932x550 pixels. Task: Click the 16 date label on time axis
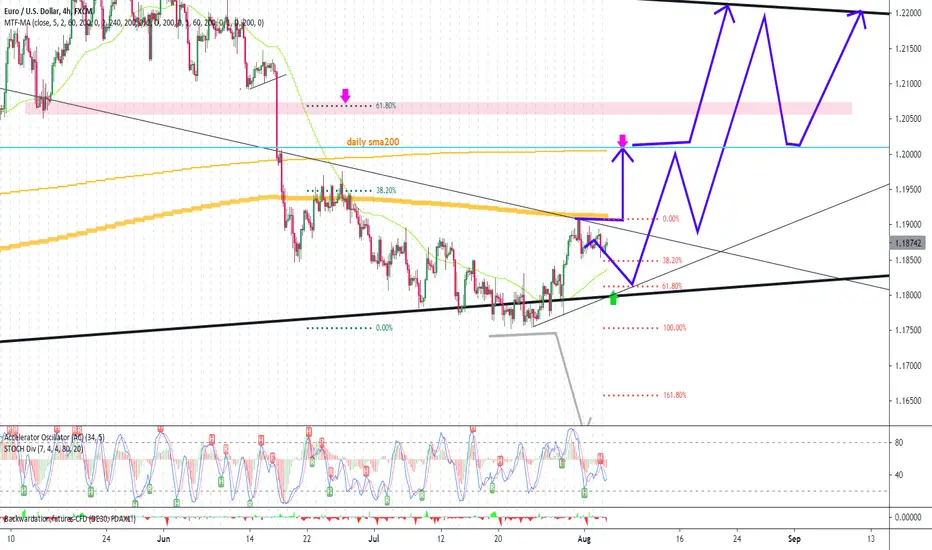(x=680, y=539)
